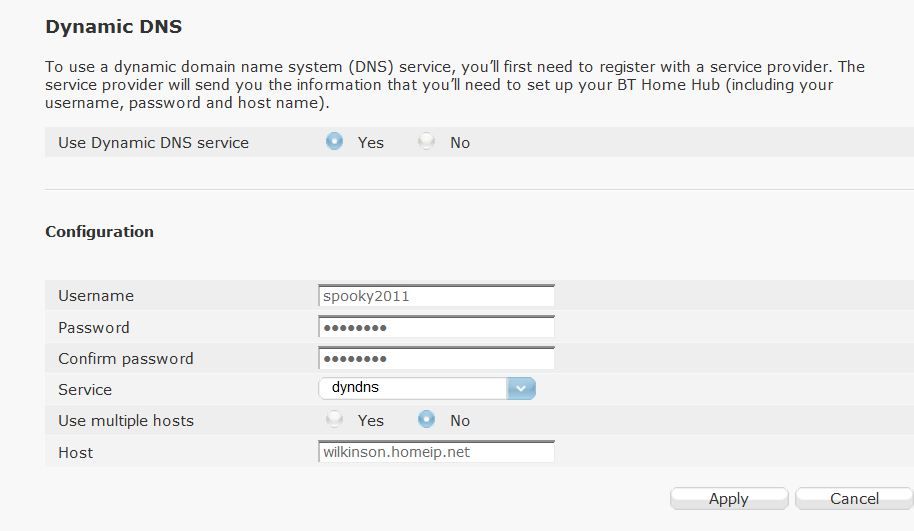Click the Dynamic DNS page heading
The image size is (914, 531).
coord(114,27)
